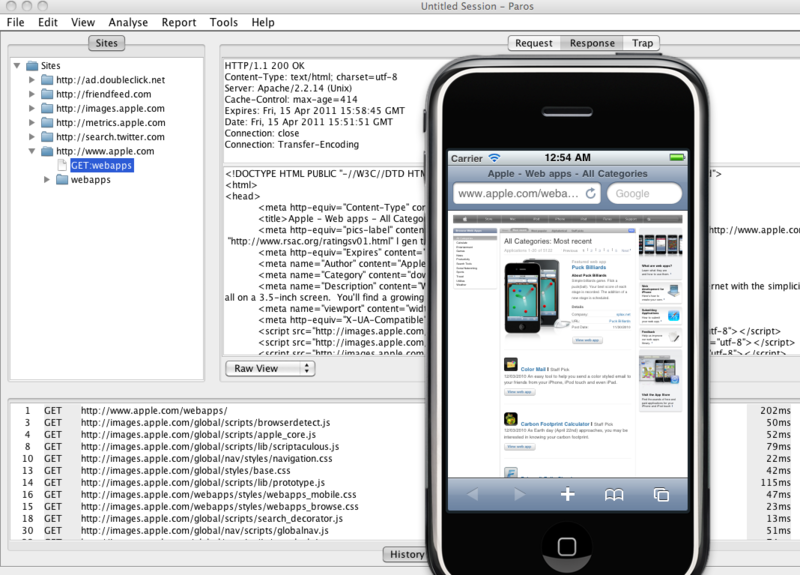Expand the search.twitter.com node
Screen dimensions: 800x575
(32, 137)
